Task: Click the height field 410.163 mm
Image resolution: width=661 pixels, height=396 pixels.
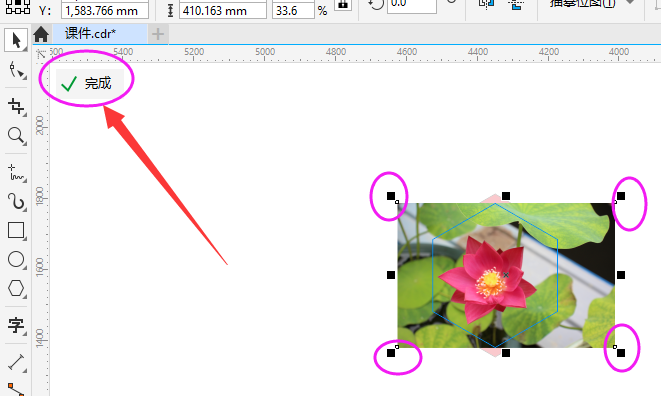Action: [223, 11]
